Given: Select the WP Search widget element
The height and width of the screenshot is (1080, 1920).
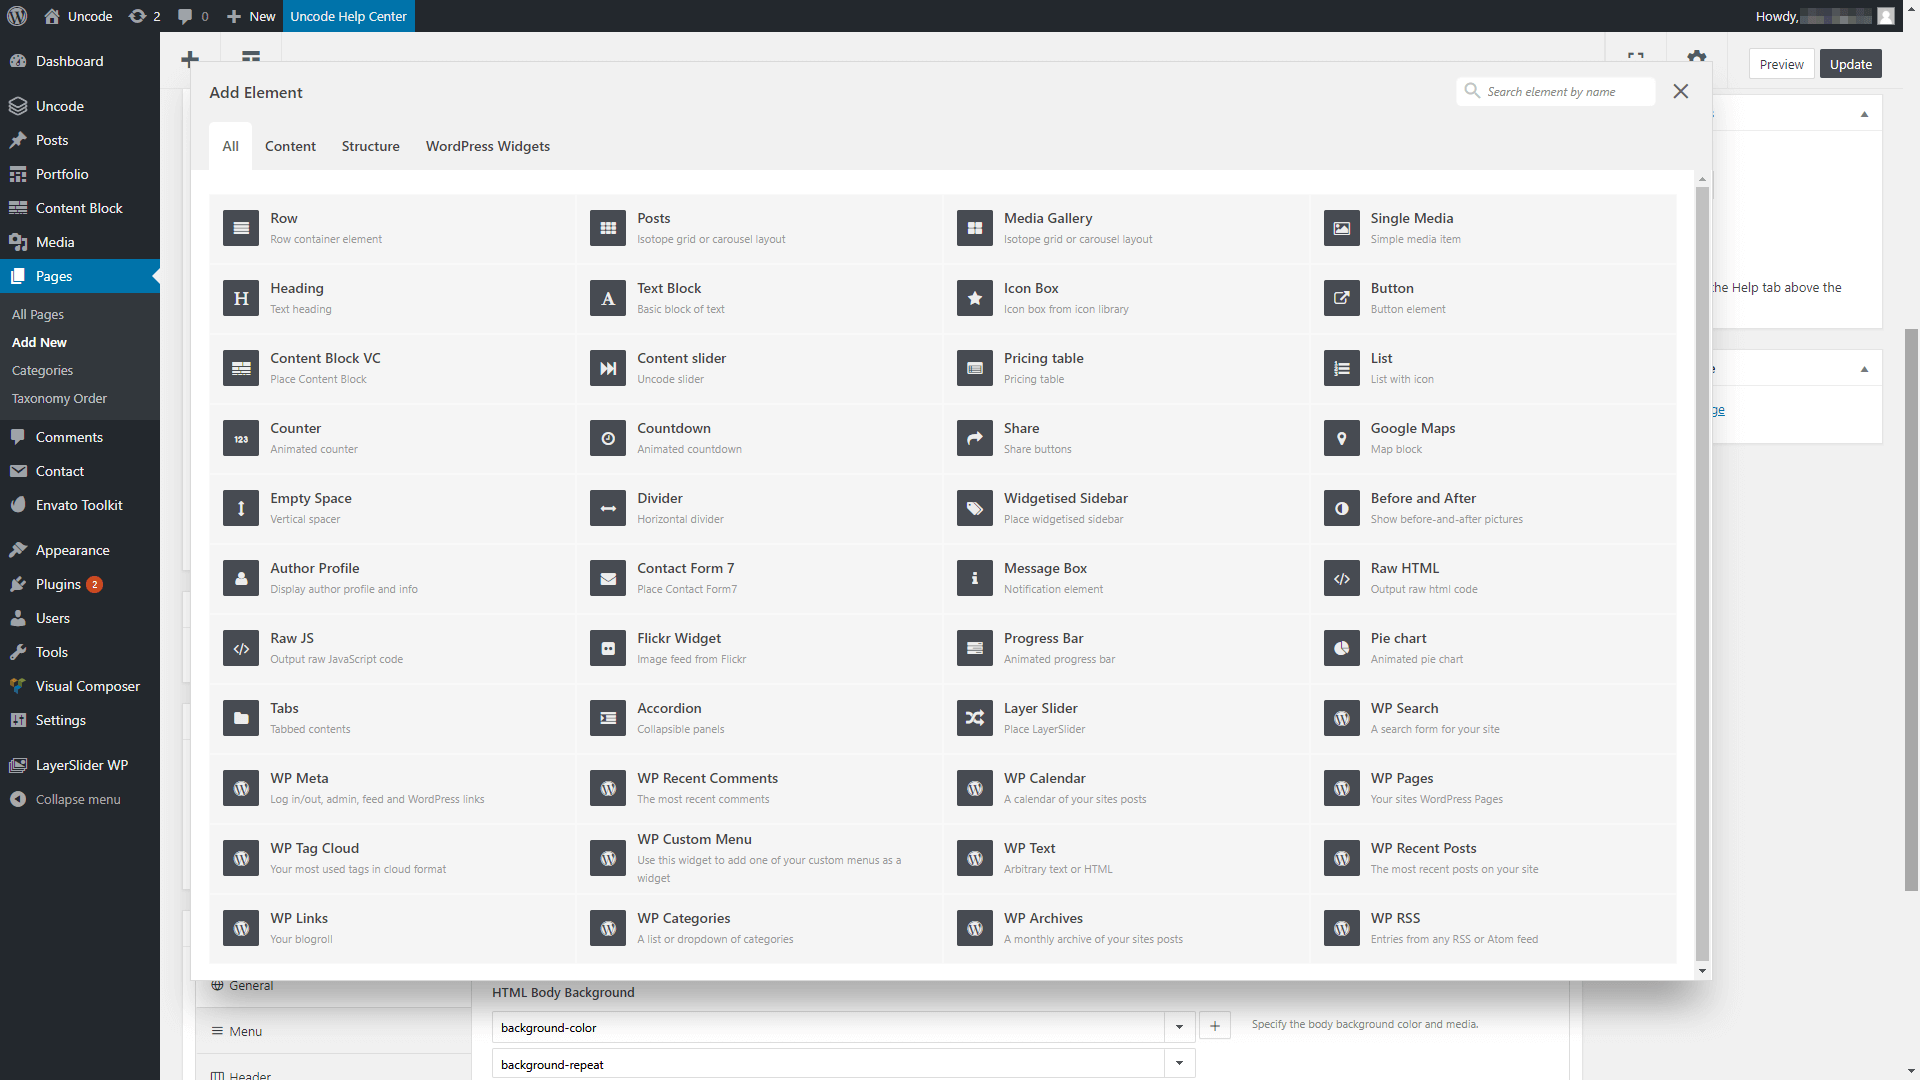Looking at the screenshot, I should tap(1494, 718).
